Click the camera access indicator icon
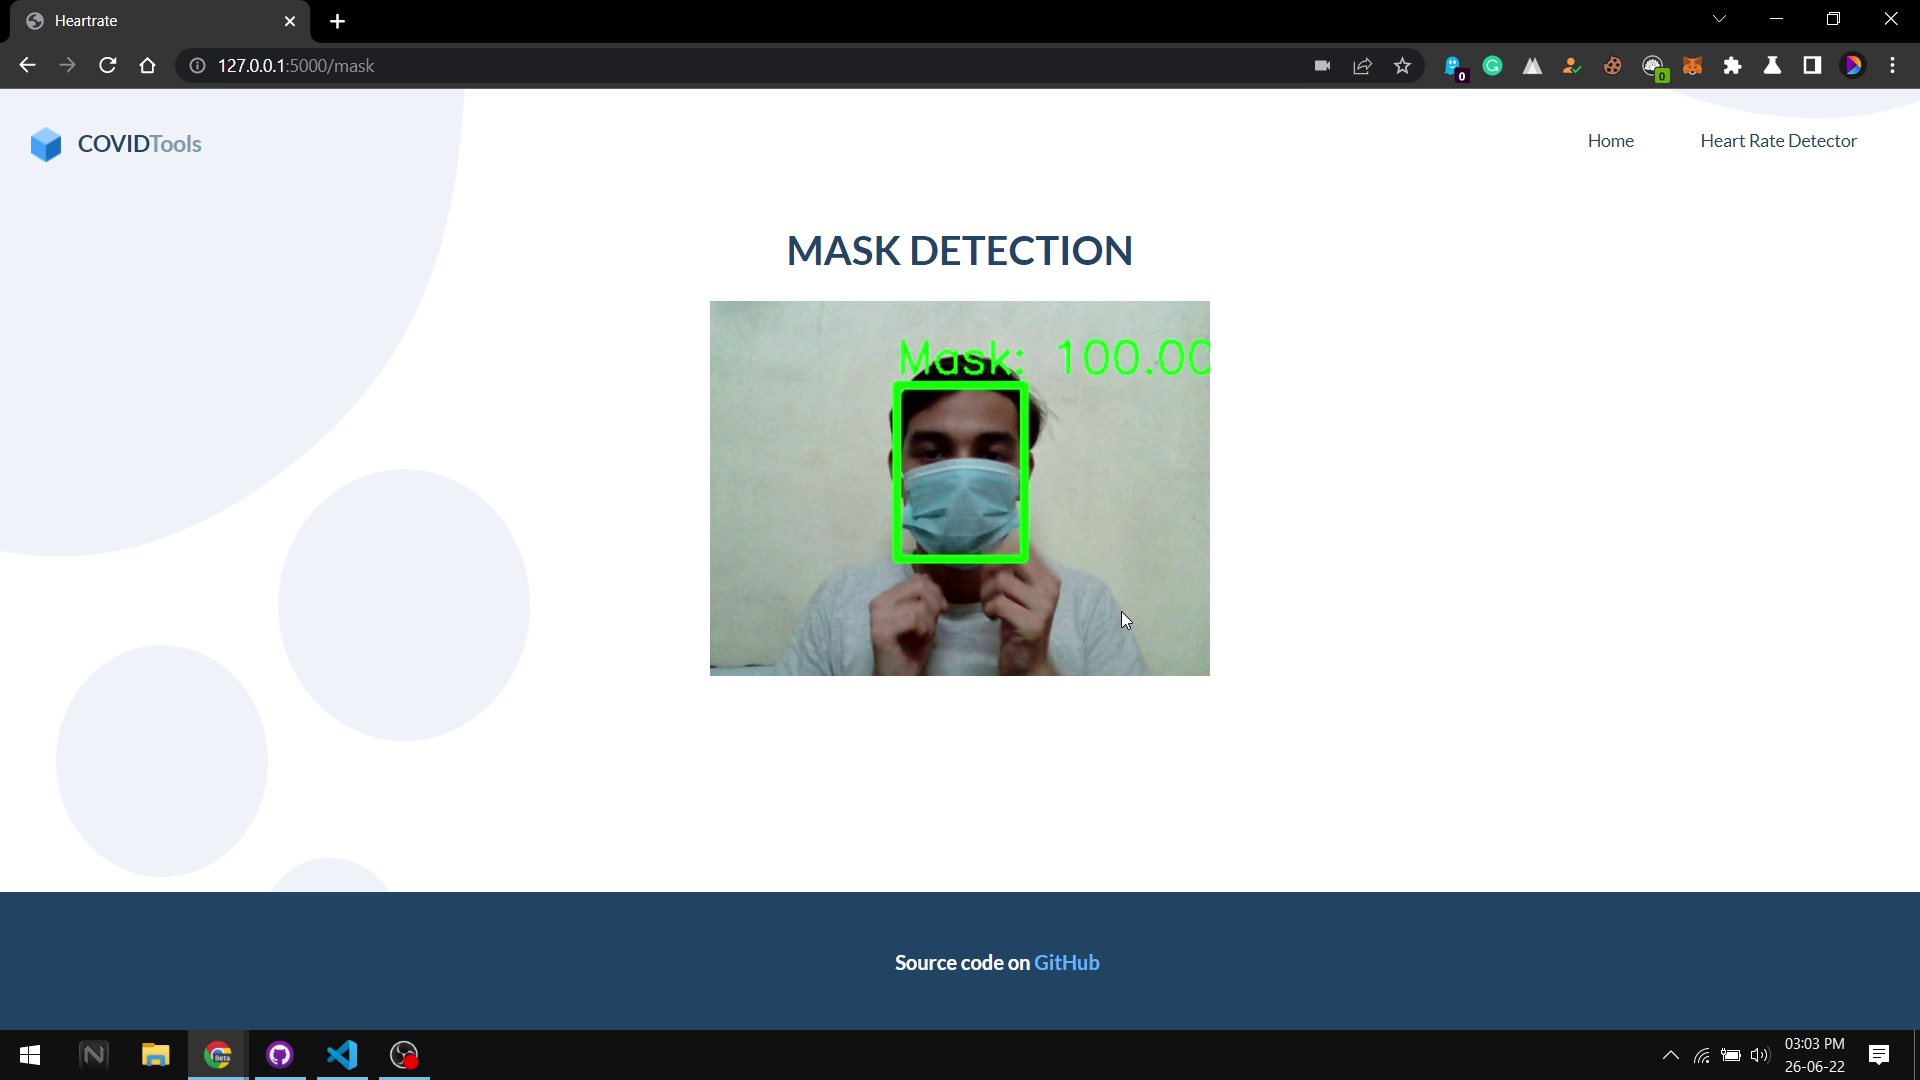Viewport: 1920px width, 1080px height. point(1322,66)
